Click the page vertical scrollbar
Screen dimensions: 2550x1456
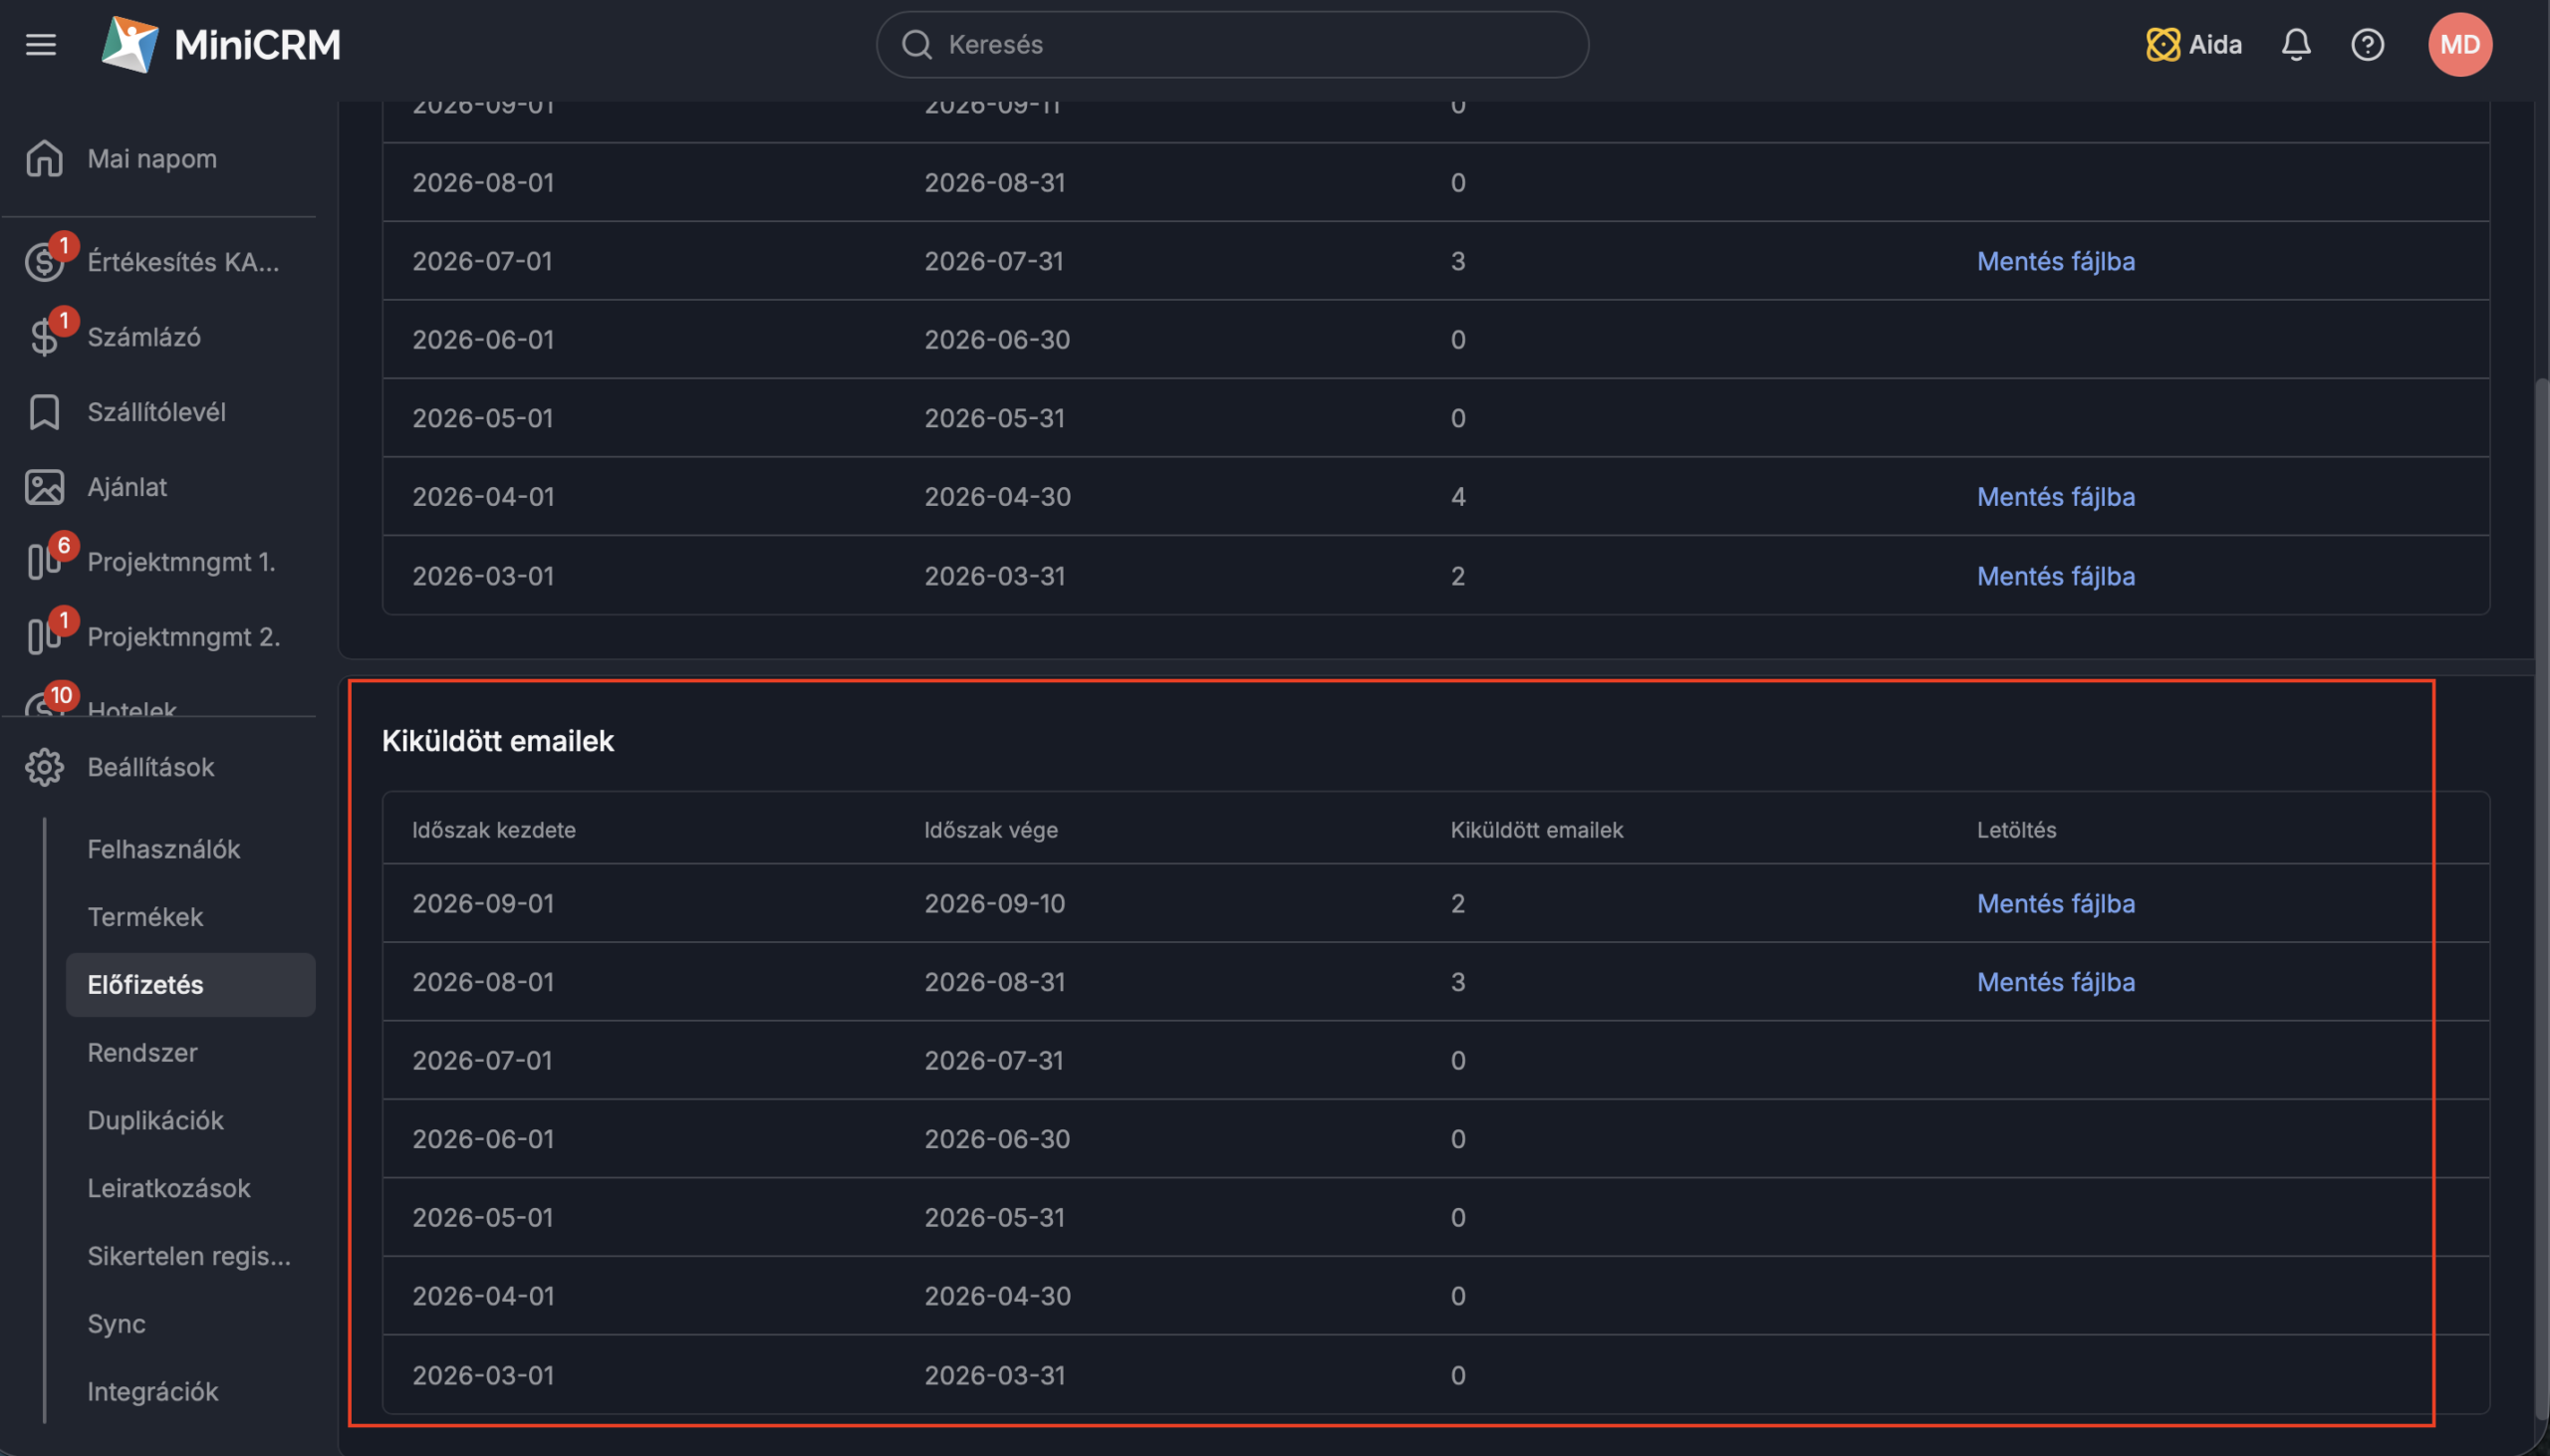[2541, 900]
